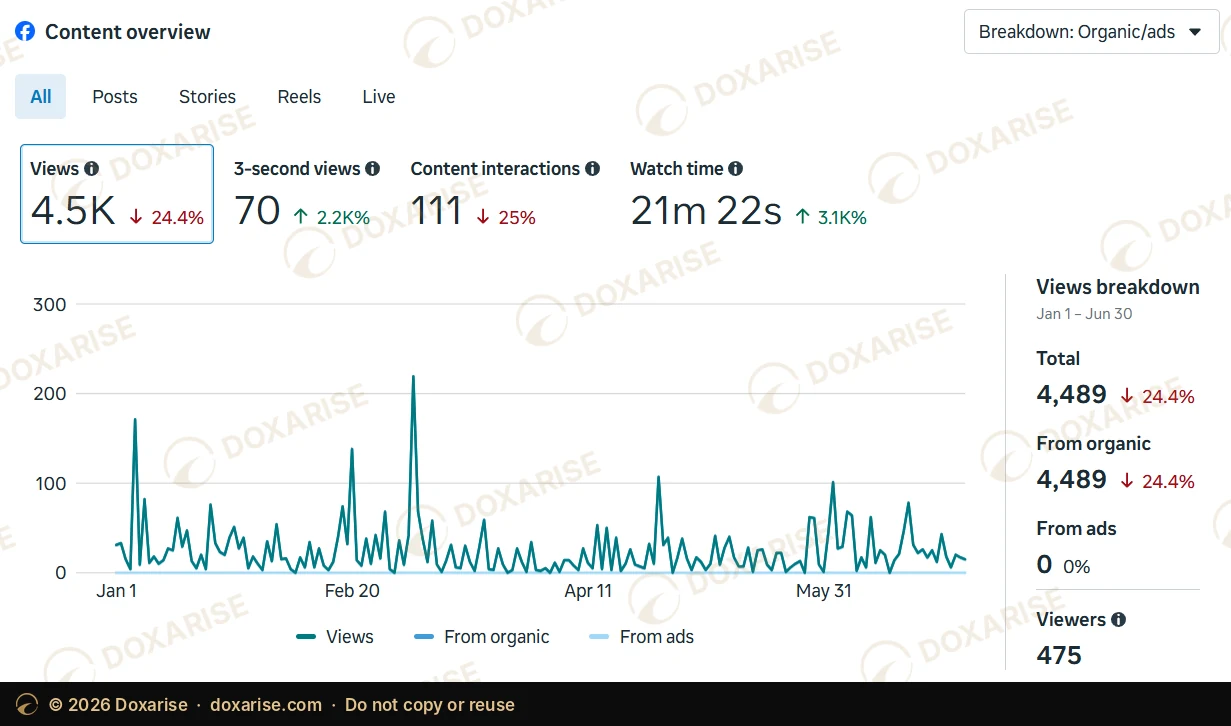Select the Views metric card
Viewport: 1231px width, 726px height.
point(117,194)
